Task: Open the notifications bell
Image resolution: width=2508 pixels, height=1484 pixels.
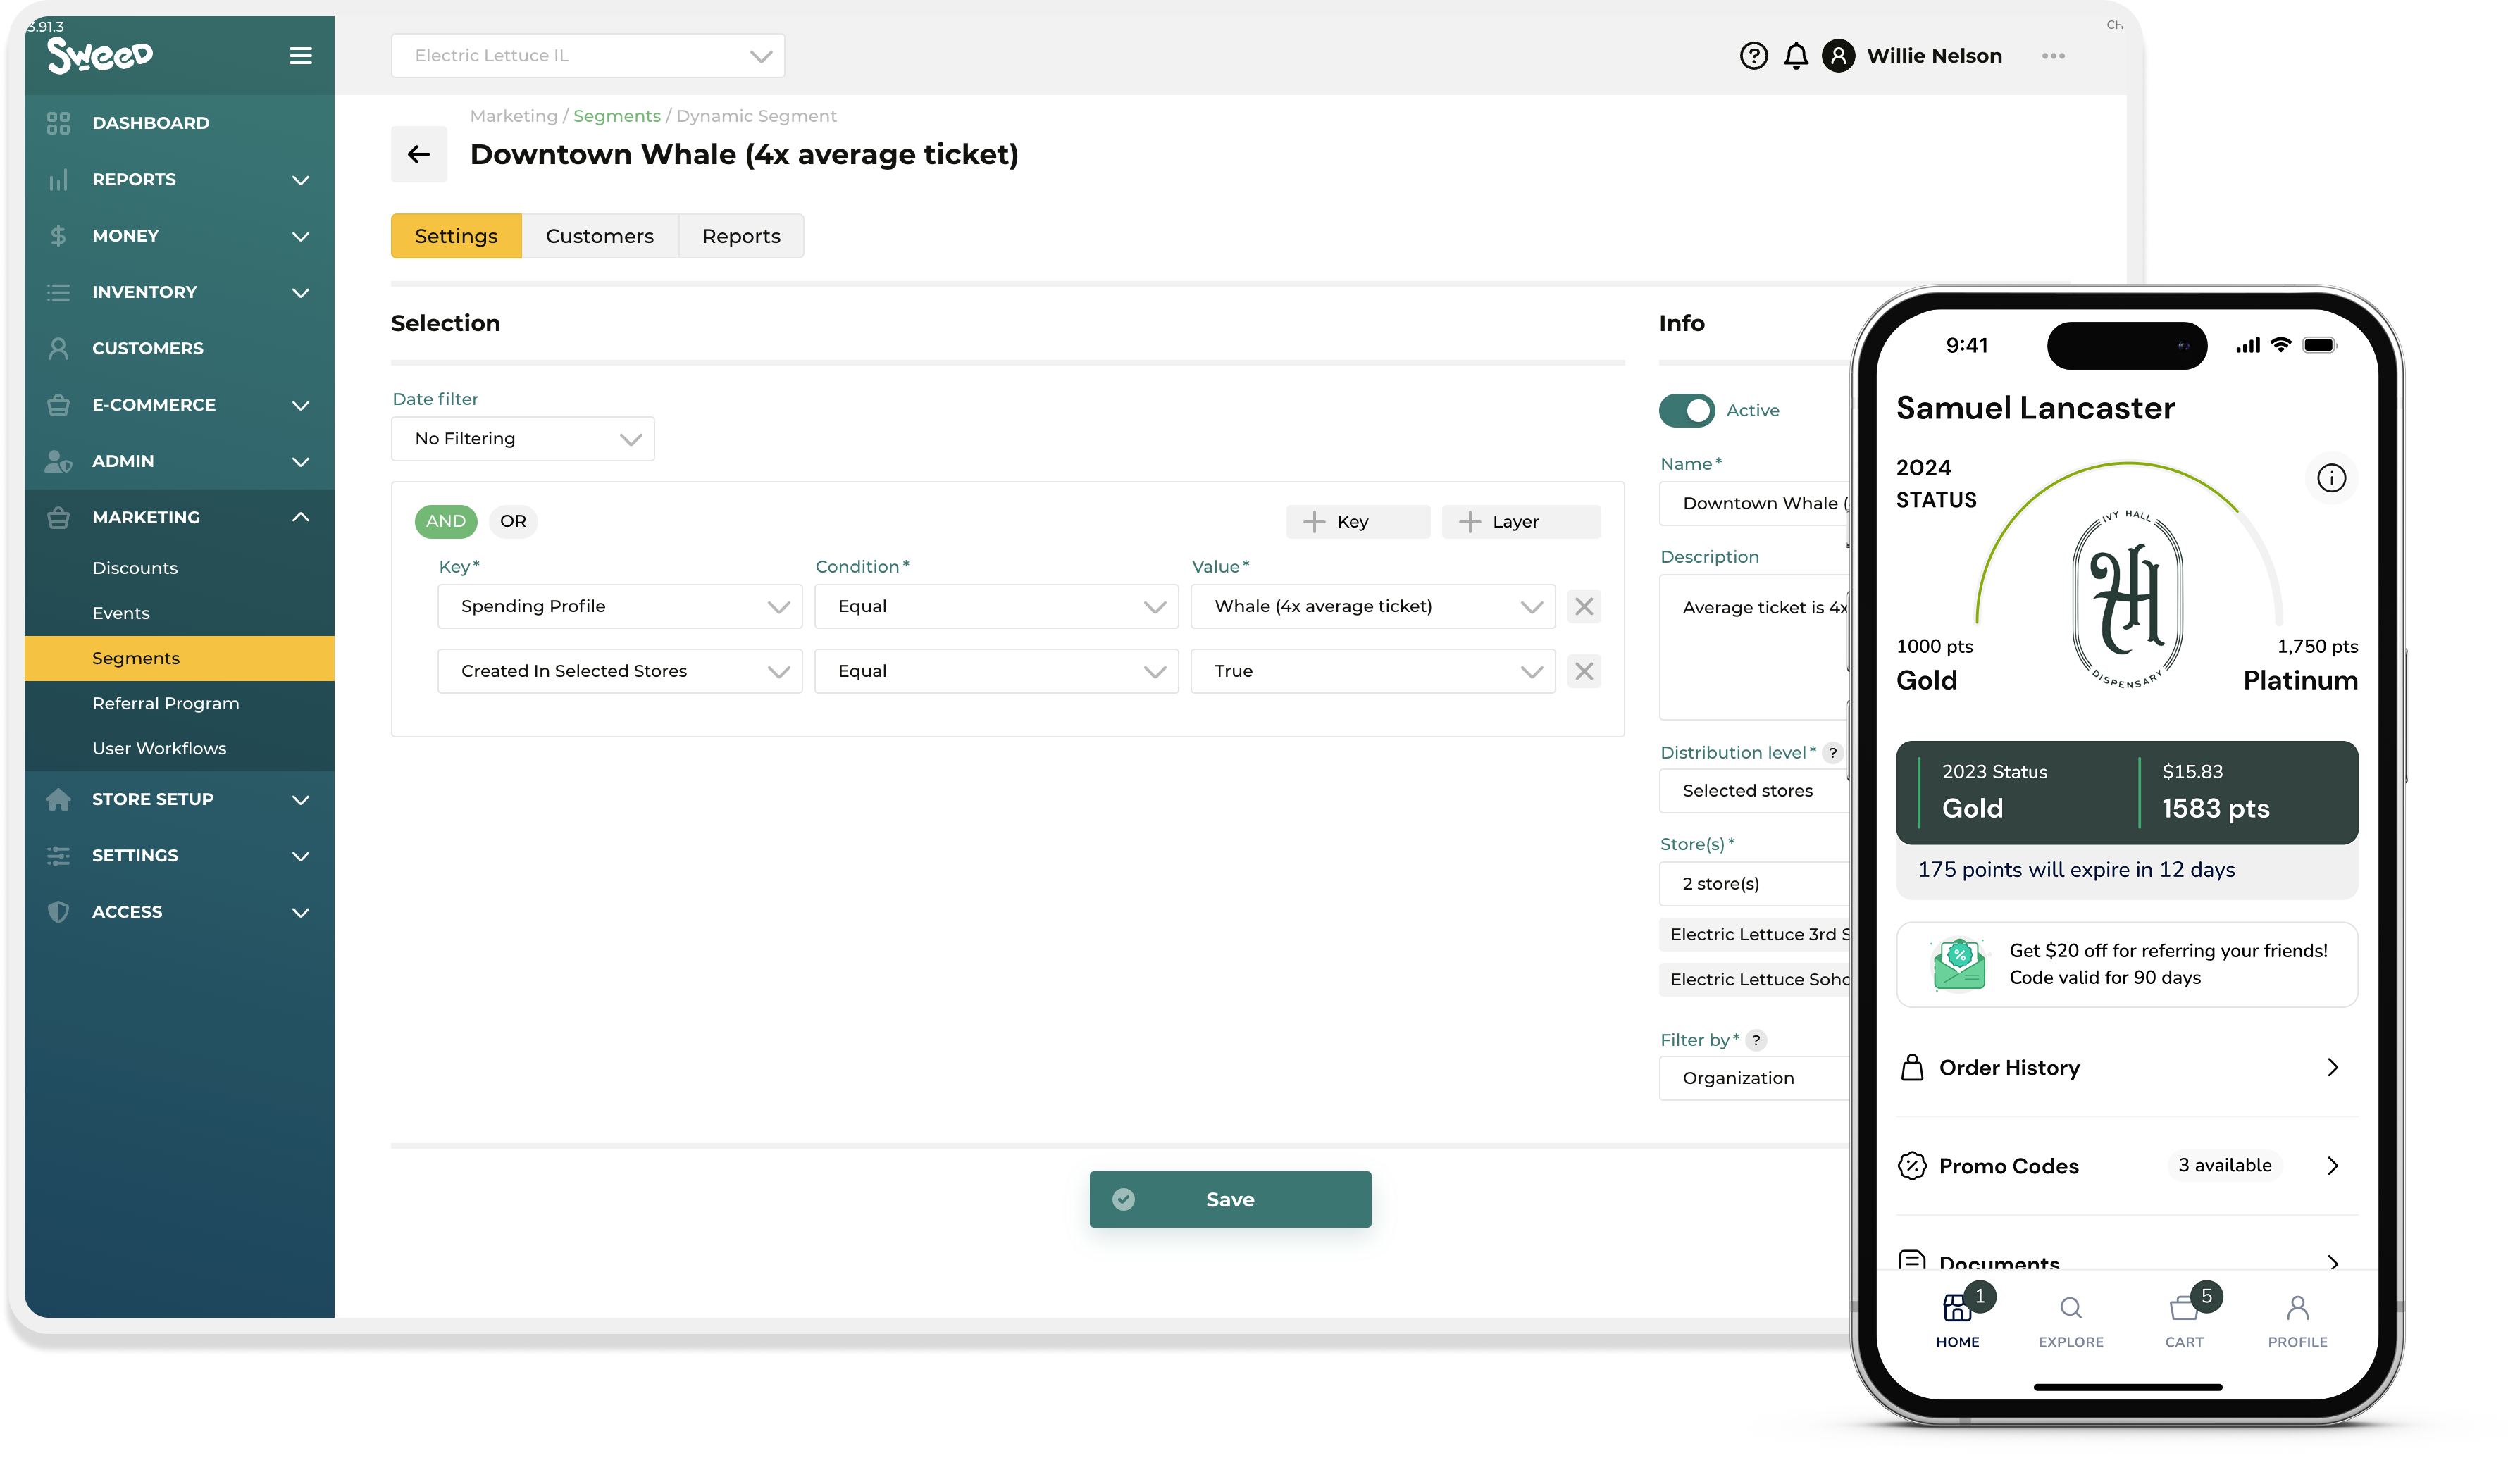Action: coord(1796,56)
